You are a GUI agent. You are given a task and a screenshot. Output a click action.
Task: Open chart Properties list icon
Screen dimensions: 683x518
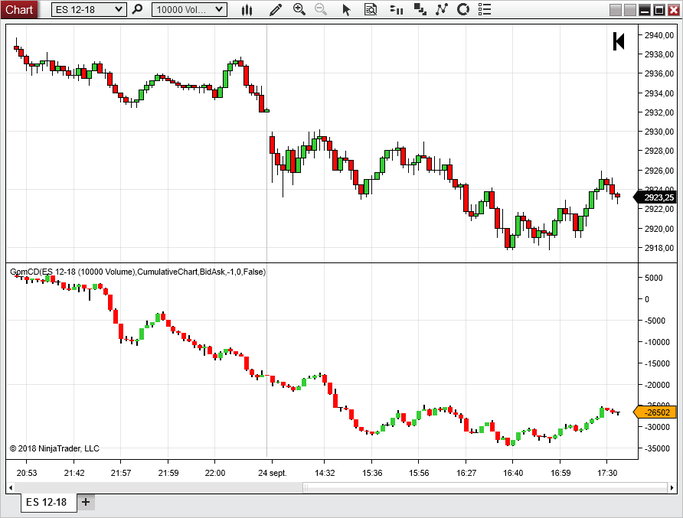[486, 10]
